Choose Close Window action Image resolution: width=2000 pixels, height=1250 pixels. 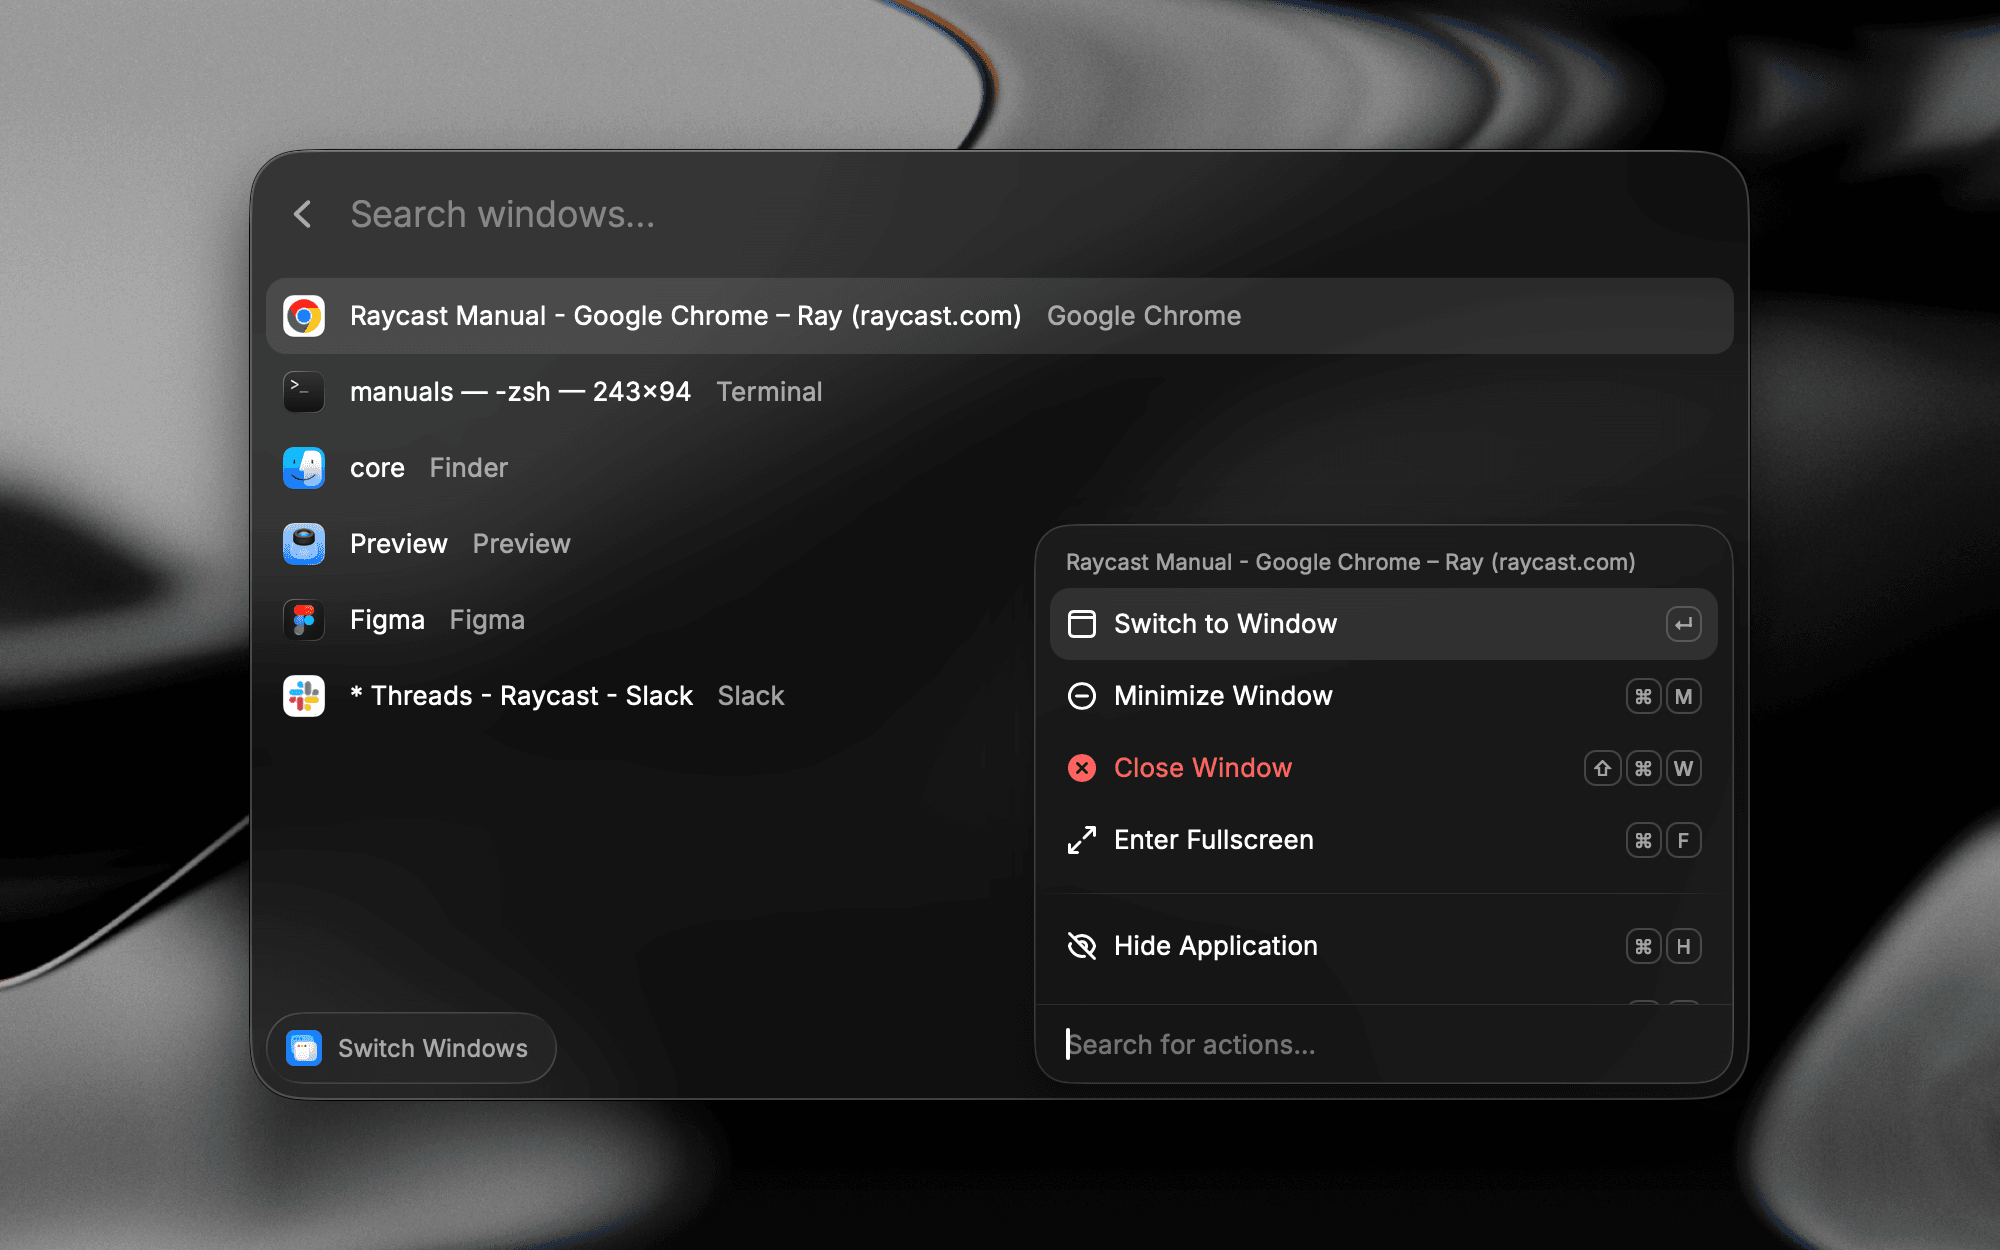tap(1384, 768)
